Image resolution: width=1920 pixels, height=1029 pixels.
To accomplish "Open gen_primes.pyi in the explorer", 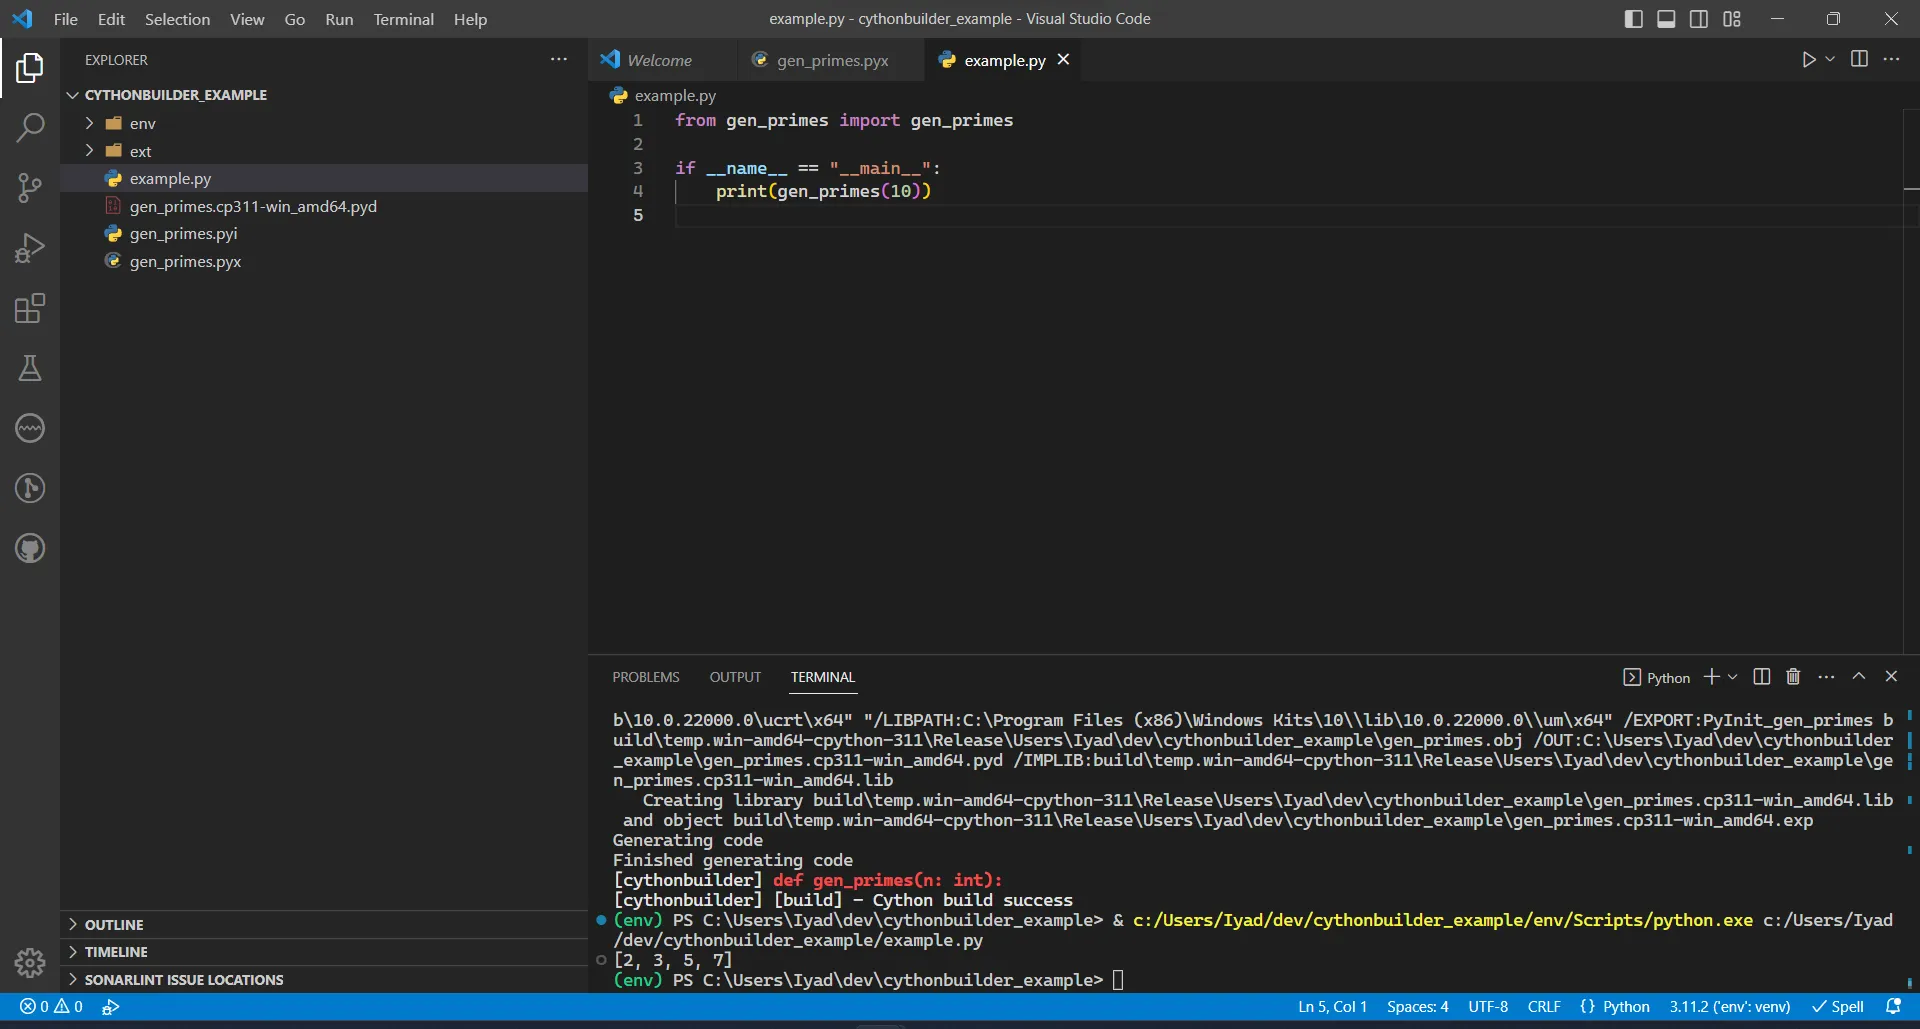I will (183, 233).
